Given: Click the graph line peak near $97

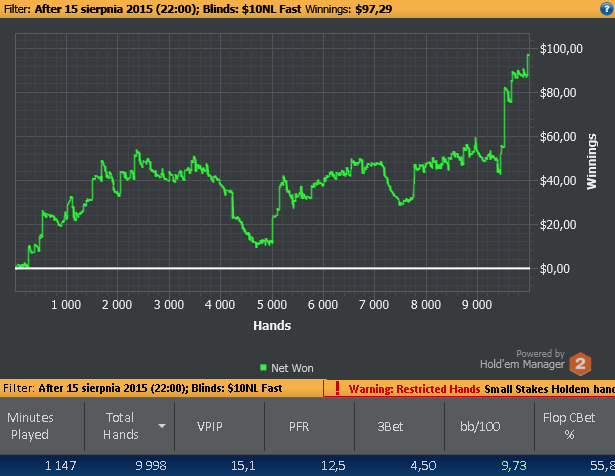Looking at the screenshot, I should coord(528,56).
